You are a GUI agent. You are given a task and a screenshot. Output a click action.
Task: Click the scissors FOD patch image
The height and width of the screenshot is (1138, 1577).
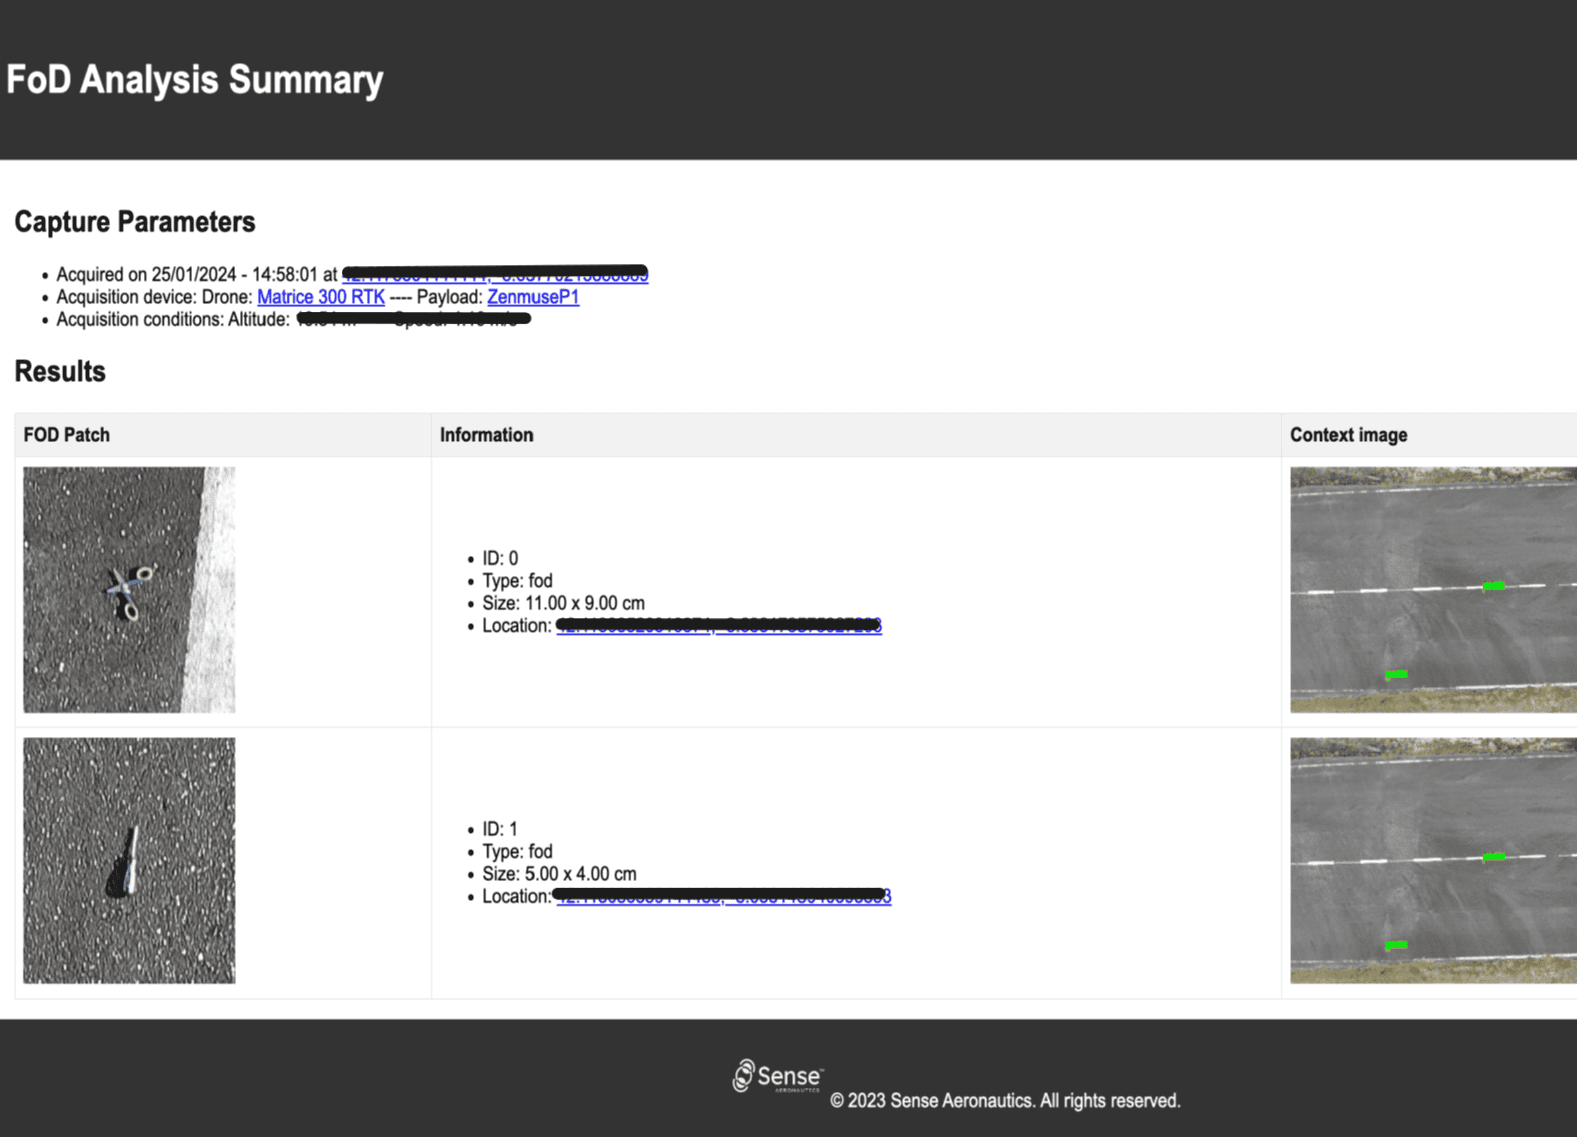(129, 590)
